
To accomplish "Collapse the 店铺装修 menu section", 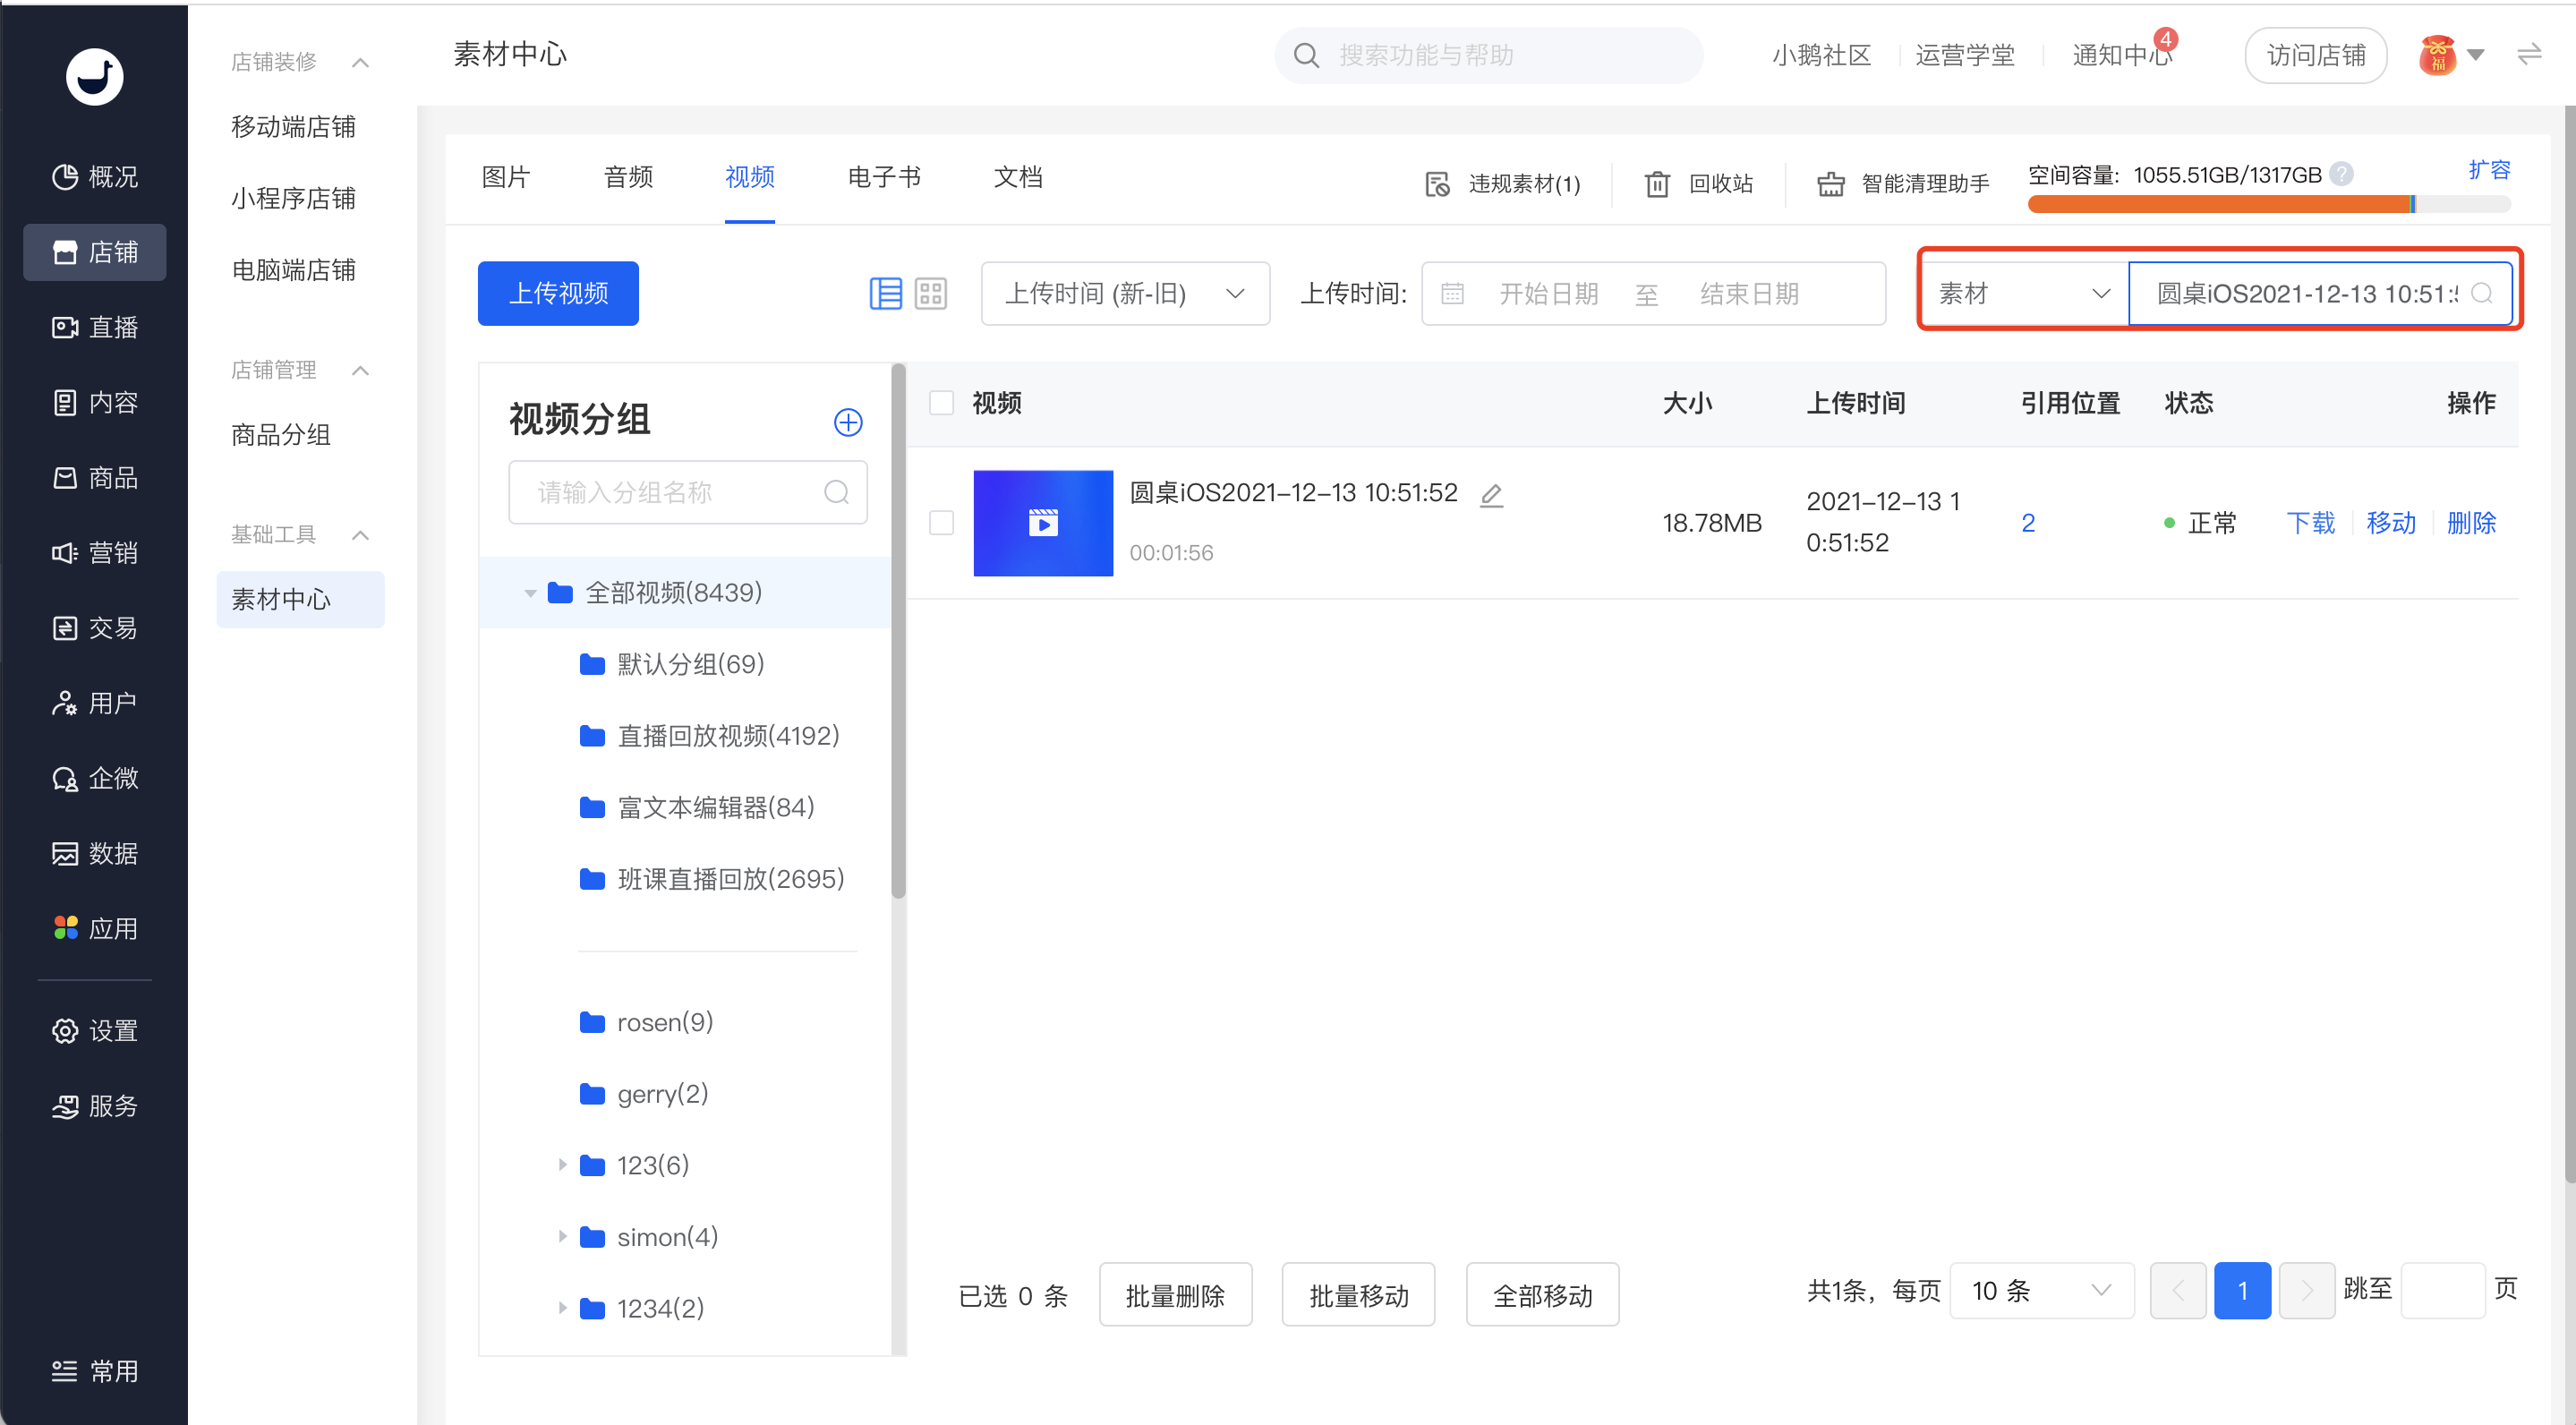I will [361, 62].
